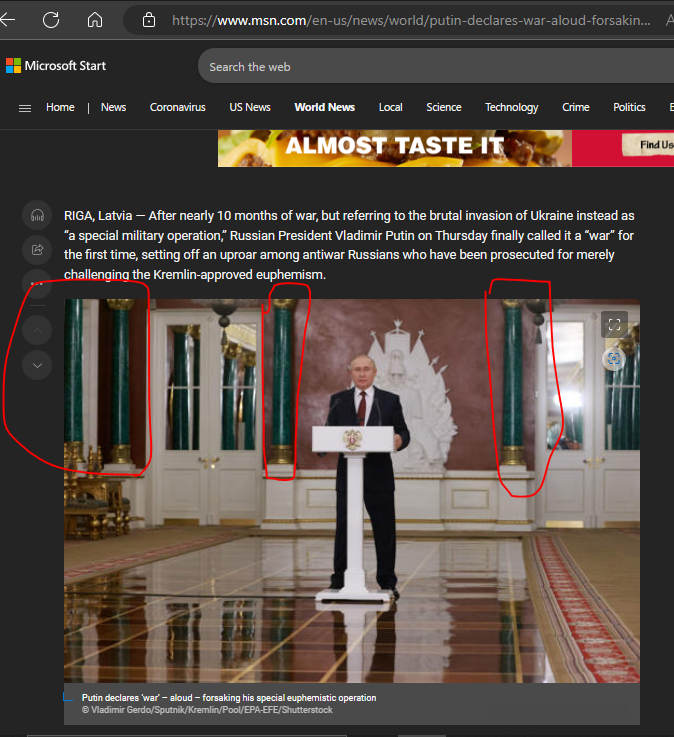
Task: Click Find Us button in ad
Action: tap(649, 145)
